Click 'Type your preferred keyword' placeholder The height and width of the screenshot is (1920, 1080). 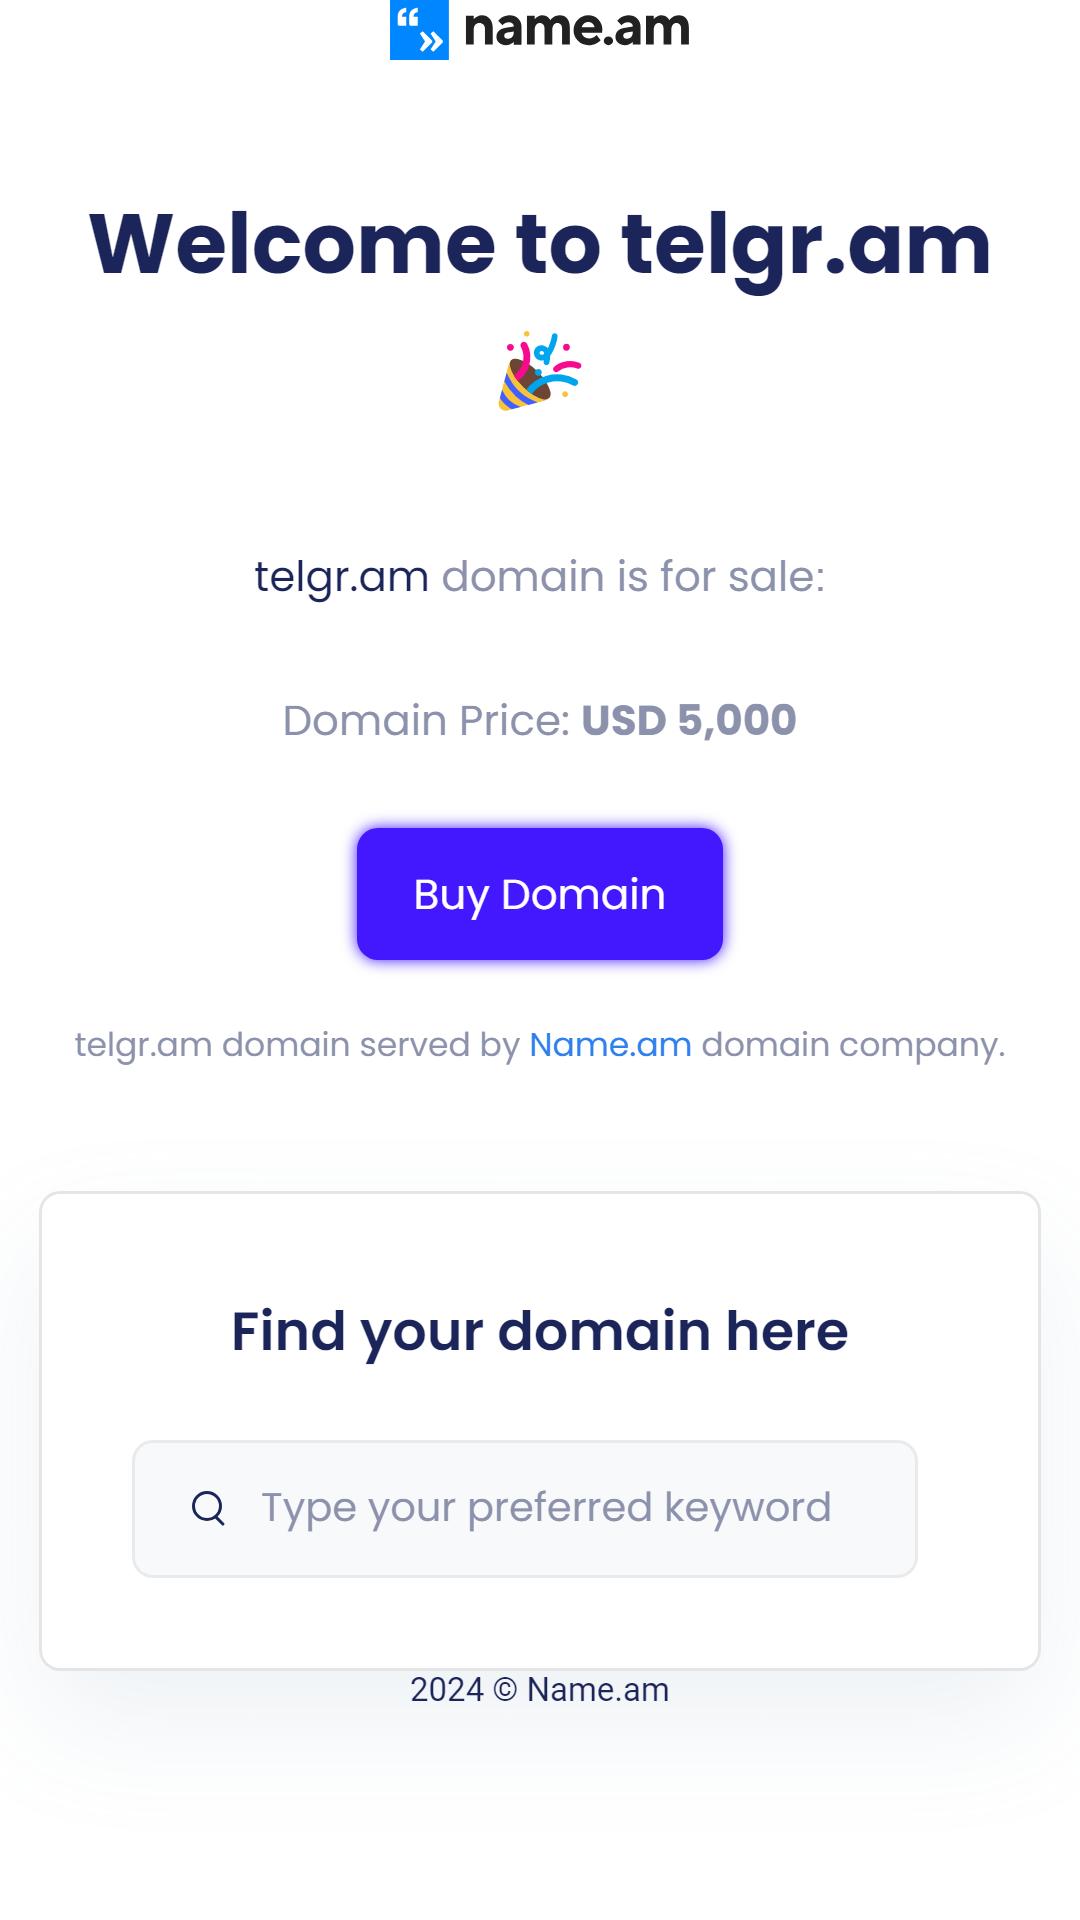click(x=546, y=1509)
